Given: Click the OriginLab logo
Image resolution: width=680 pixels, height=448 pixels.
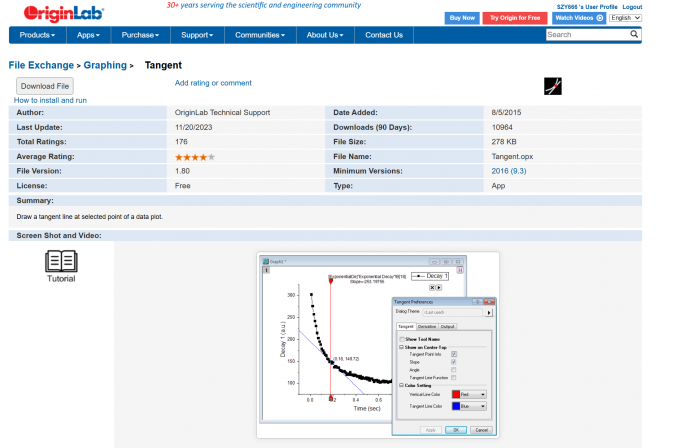Looking at the screenshot, I should [x=63, y=13].
